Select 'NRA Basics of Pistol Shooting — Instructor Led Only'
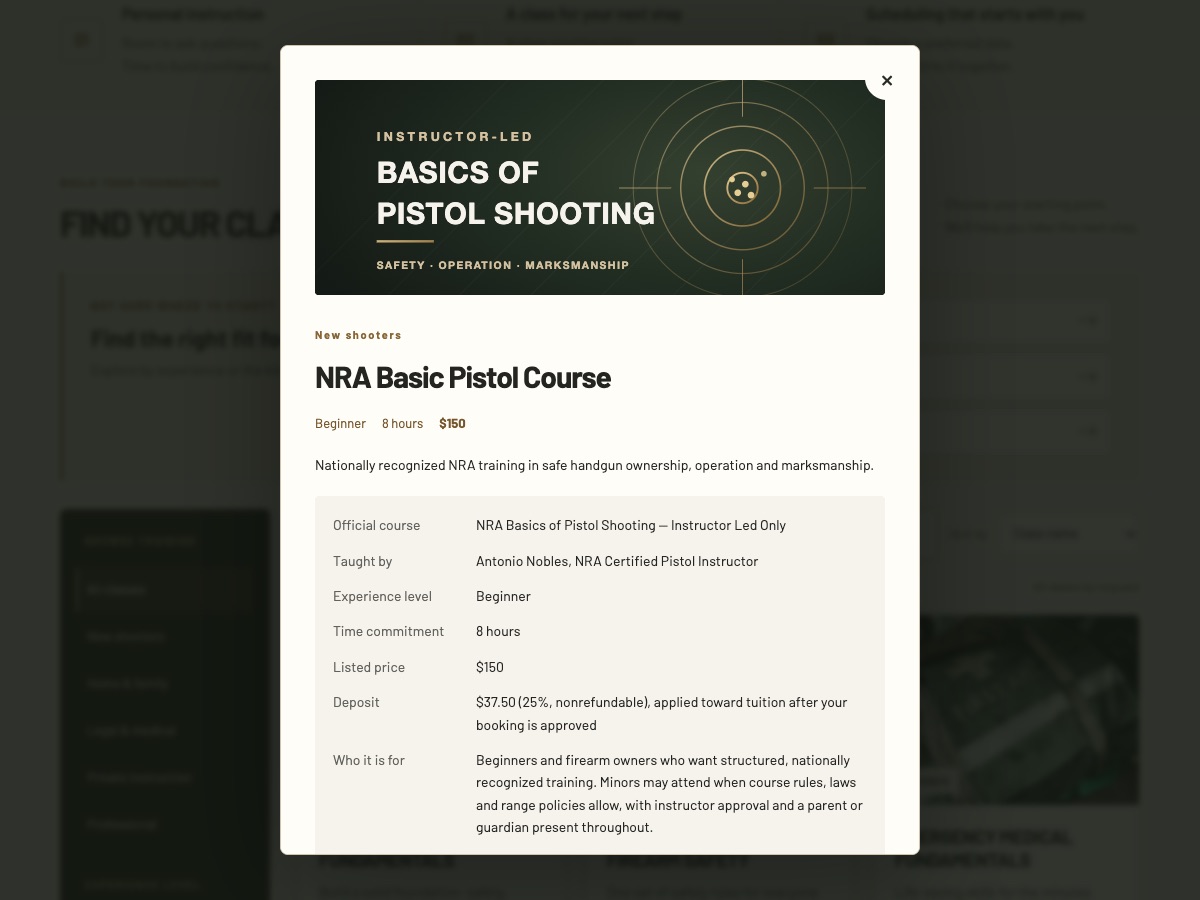Image resolution: width=1200 pixels, height=900 pixels. (x=631, y=525)
